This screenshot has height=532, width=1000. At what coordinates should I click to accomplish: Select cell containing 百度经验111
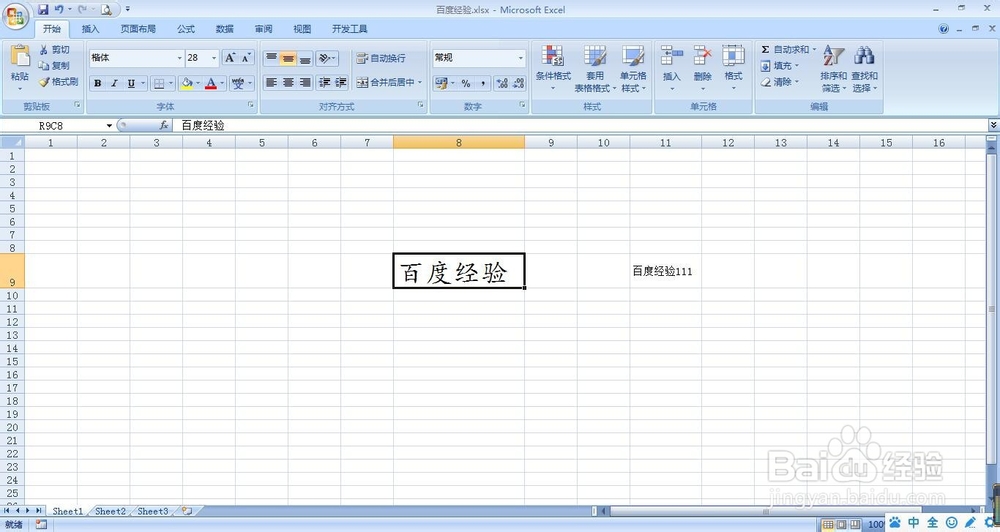(x=665, y=271)
